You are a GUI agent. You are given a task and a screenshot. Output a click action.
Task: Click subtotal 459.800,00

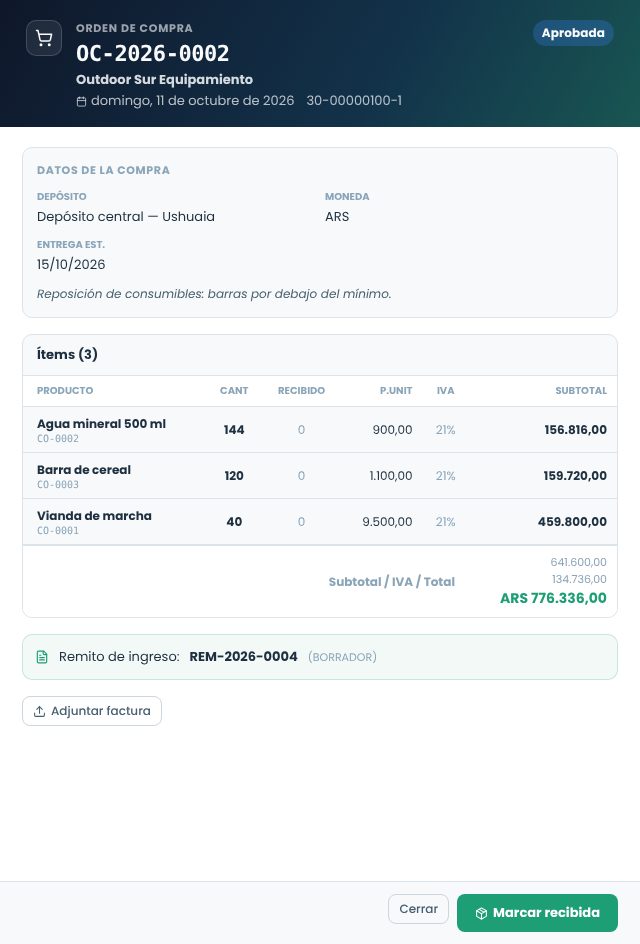click(x=572, y=522)
